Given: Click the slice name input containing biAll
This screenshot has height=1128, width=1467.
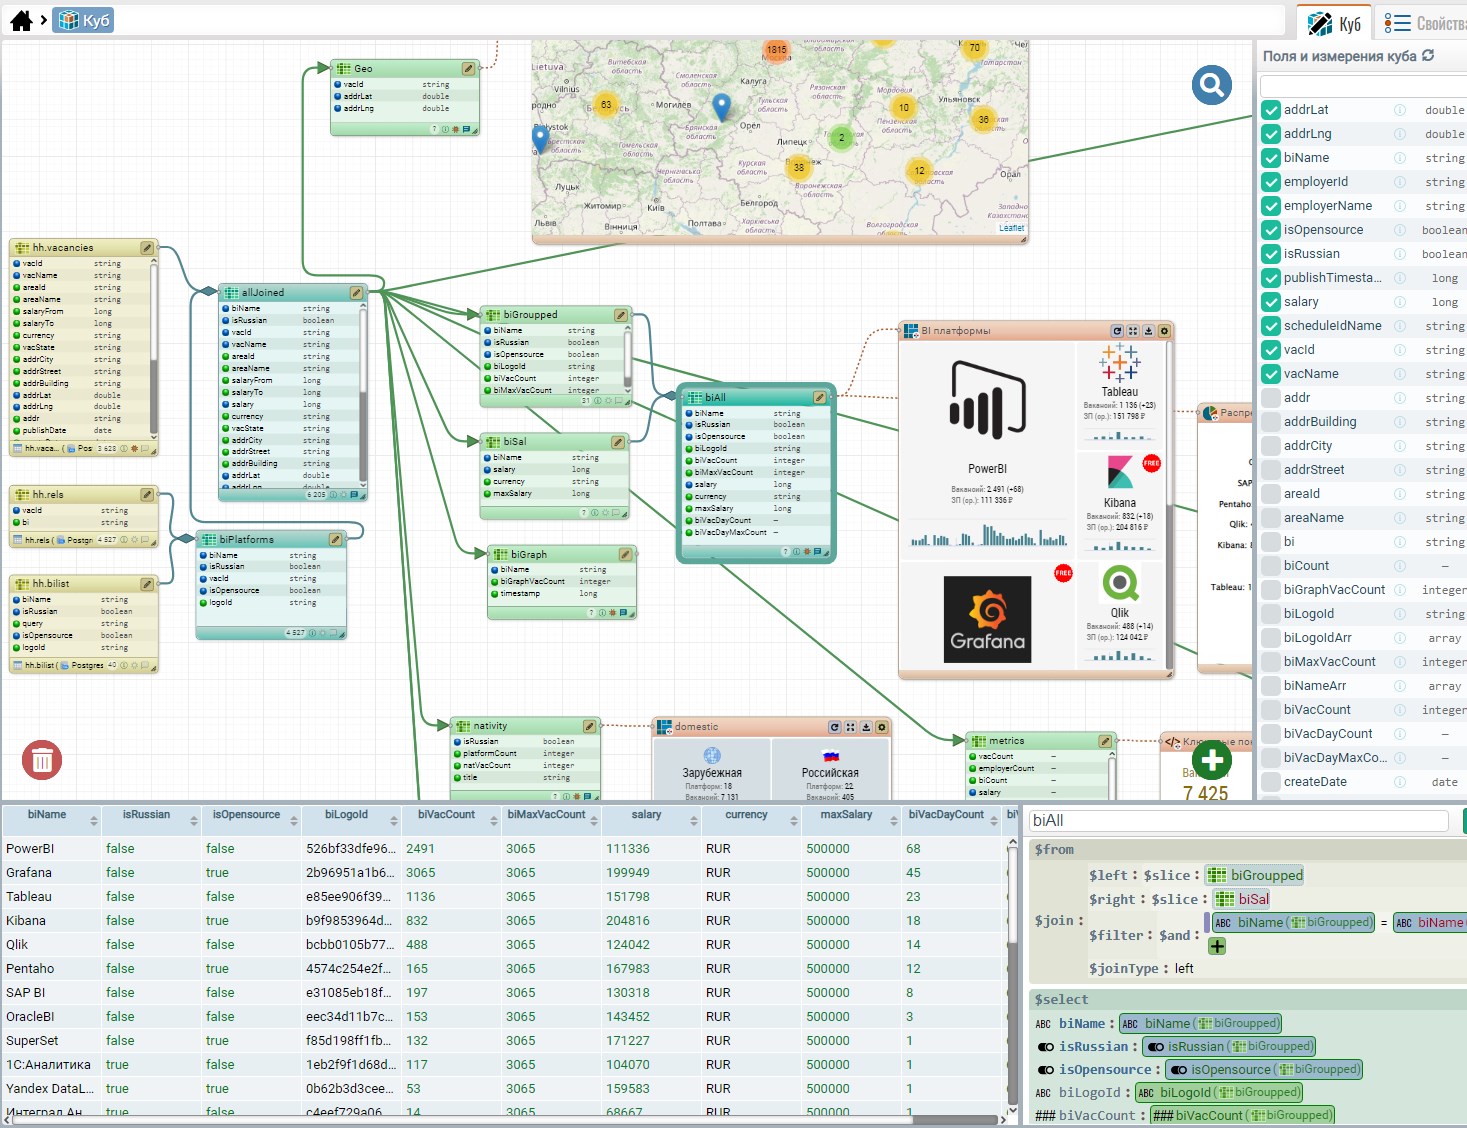Looking at the screenshot, I should click(1239, 820).
